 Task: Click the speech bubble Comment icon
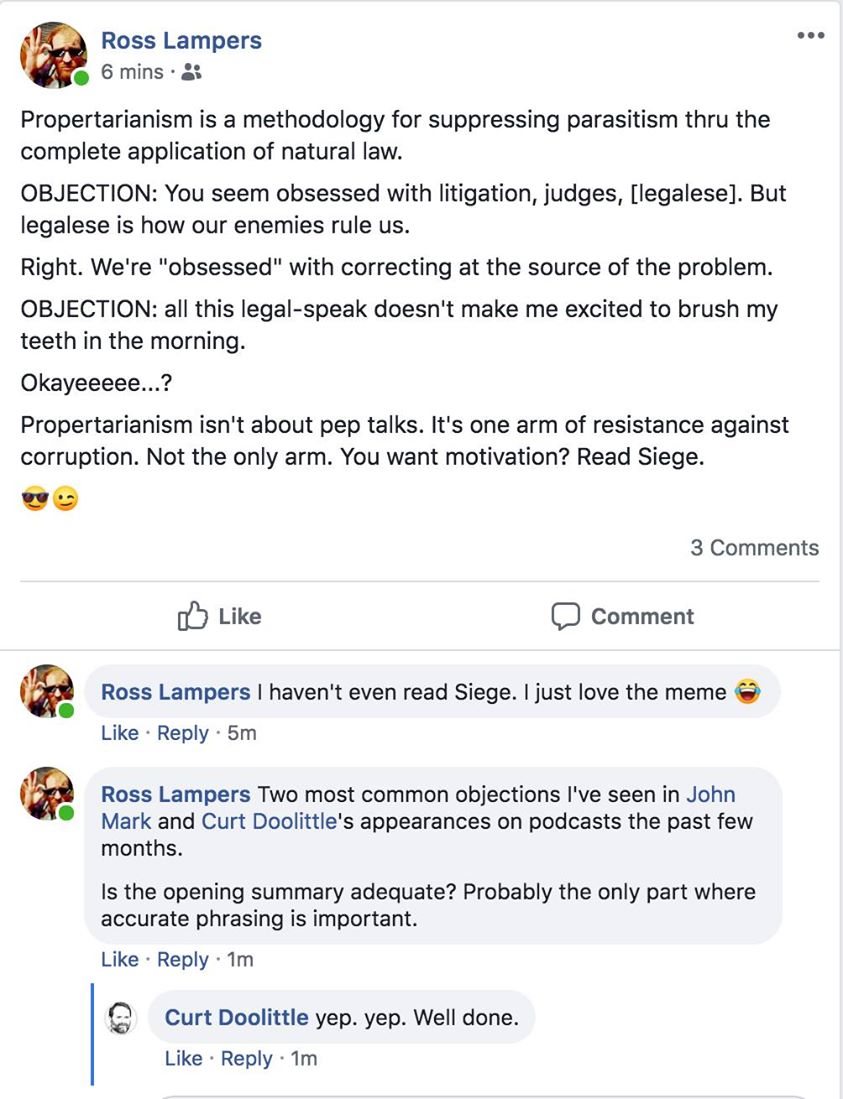[x=566, y=616]
